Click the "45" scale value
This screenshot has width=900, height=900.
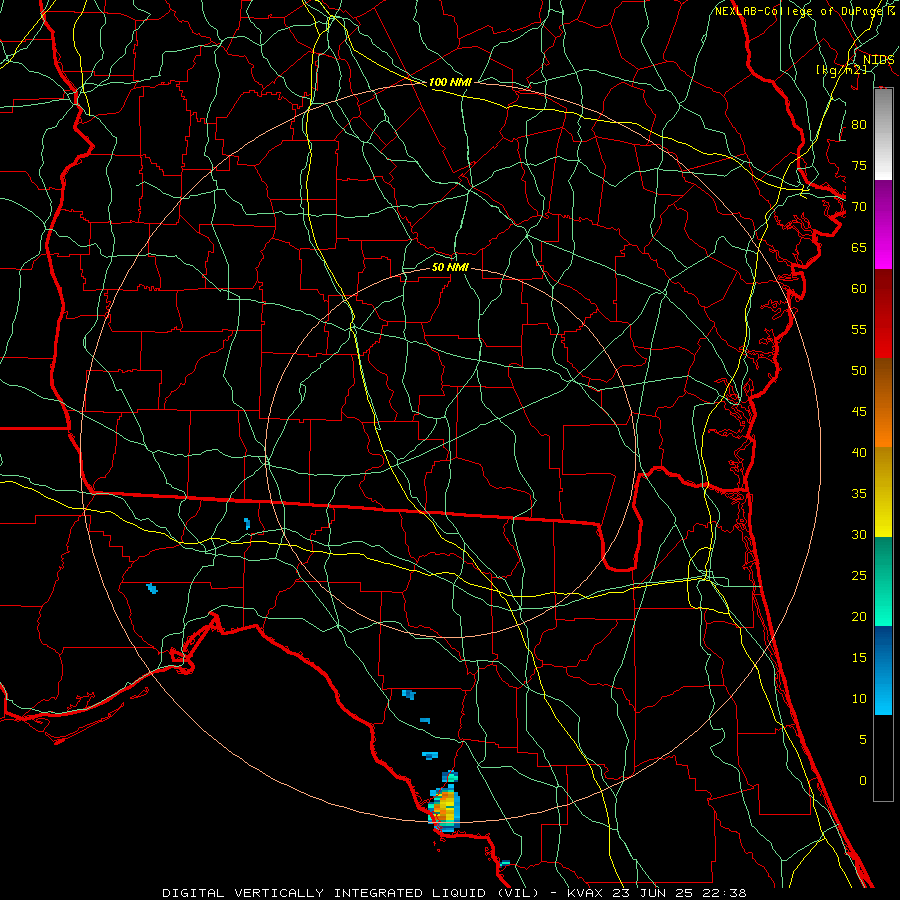[x=859, y=412]
